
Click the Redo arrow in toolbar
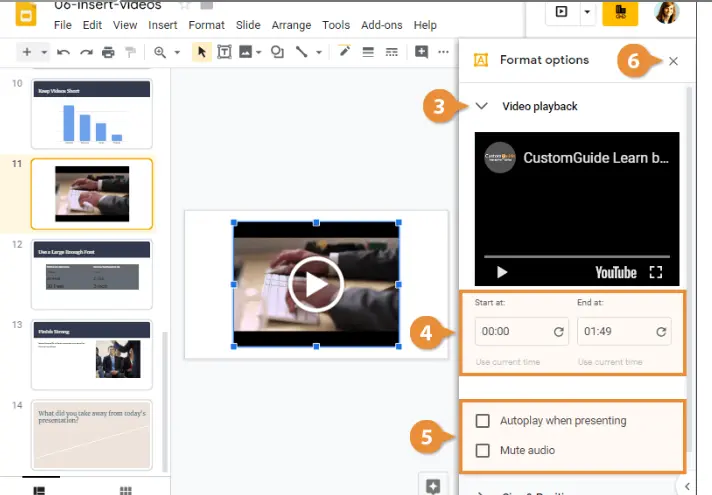[86, 52]
